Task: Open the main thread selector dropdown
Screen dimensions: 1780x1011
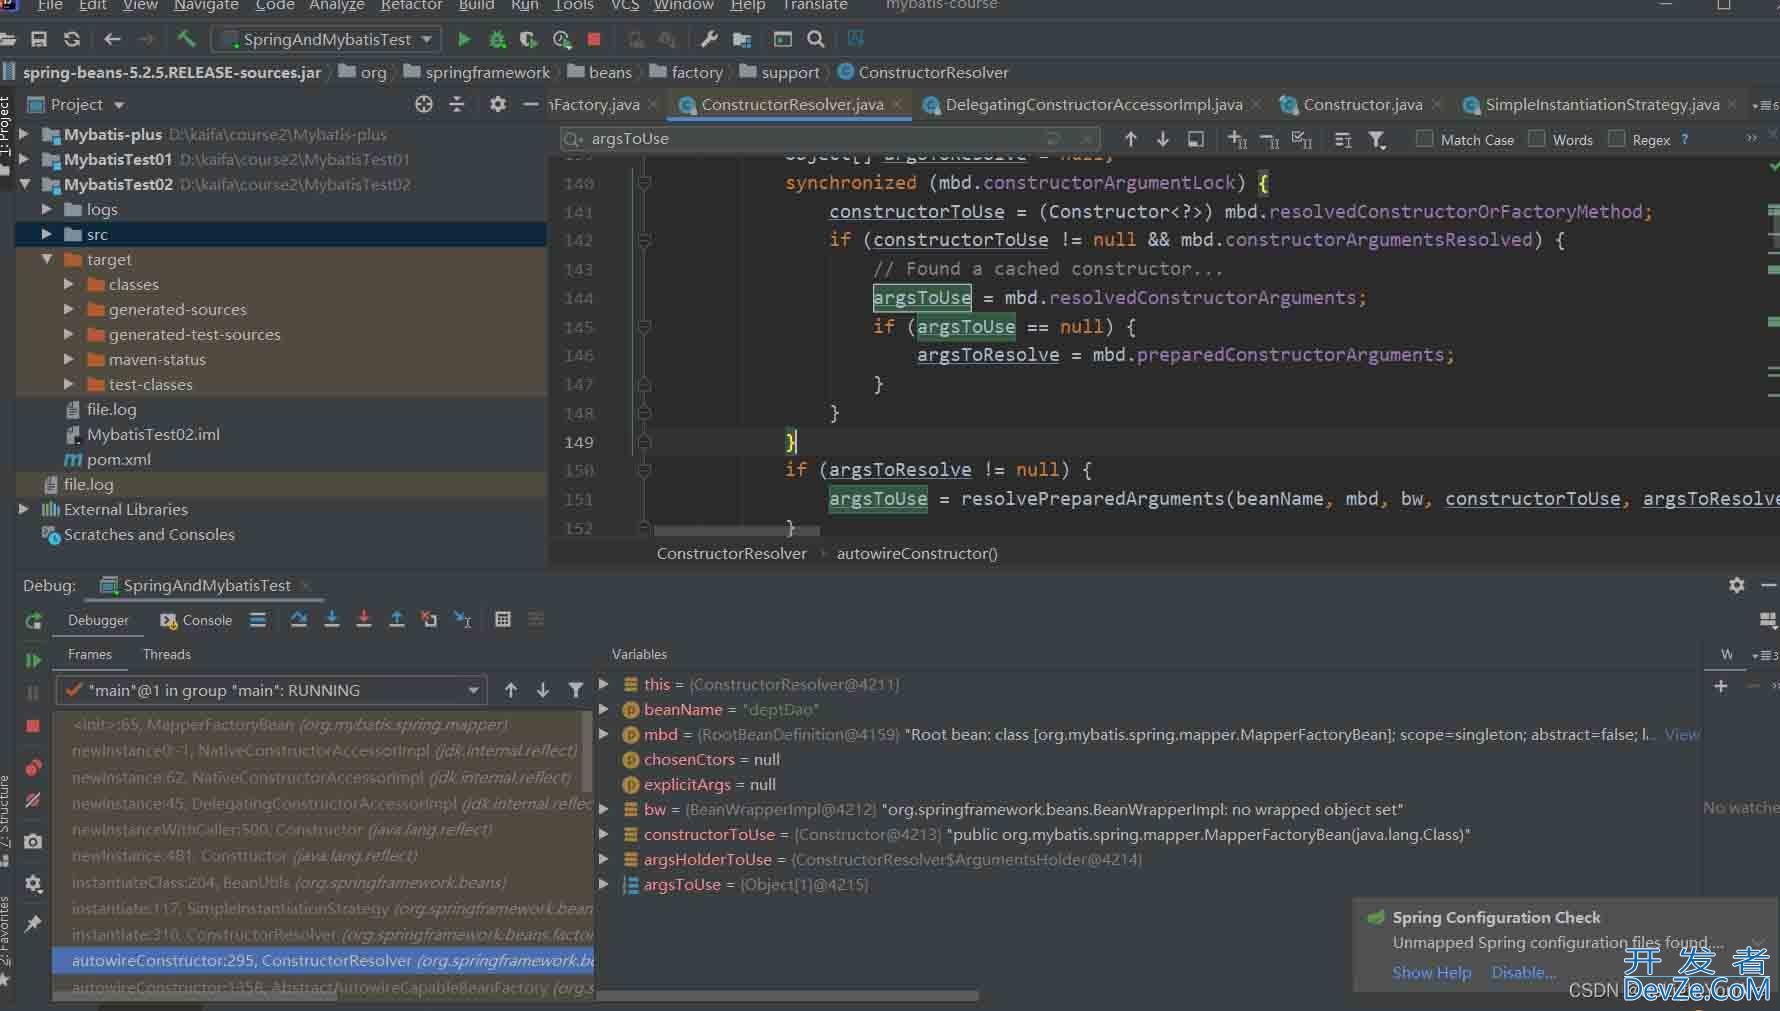Action: click(271, 690)
